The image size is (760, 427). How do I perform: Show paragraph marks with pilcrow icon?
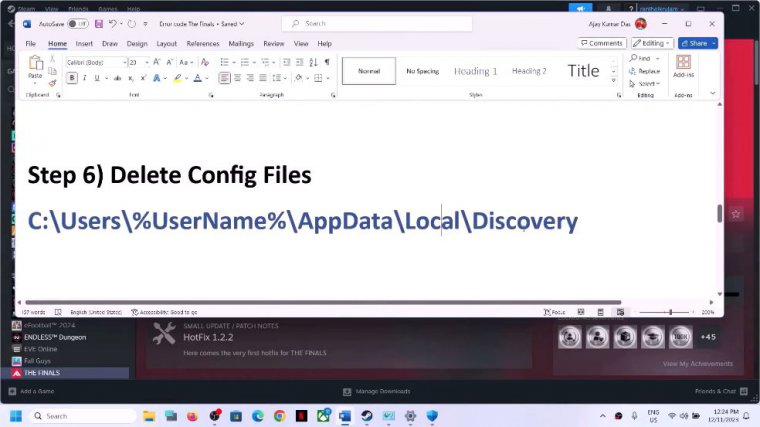pyautogui.click(x=326, y=62)
